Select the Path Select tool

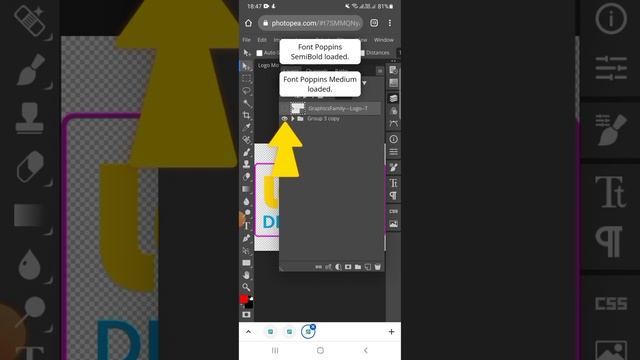point(246,250)
